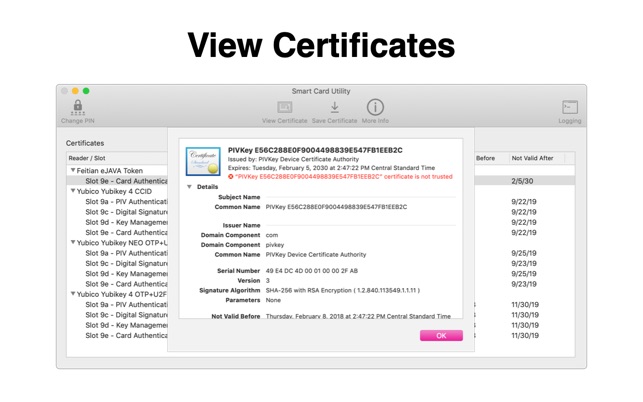Open the Change PIN lock icon
643x402 pixels.
coord(78,107)
